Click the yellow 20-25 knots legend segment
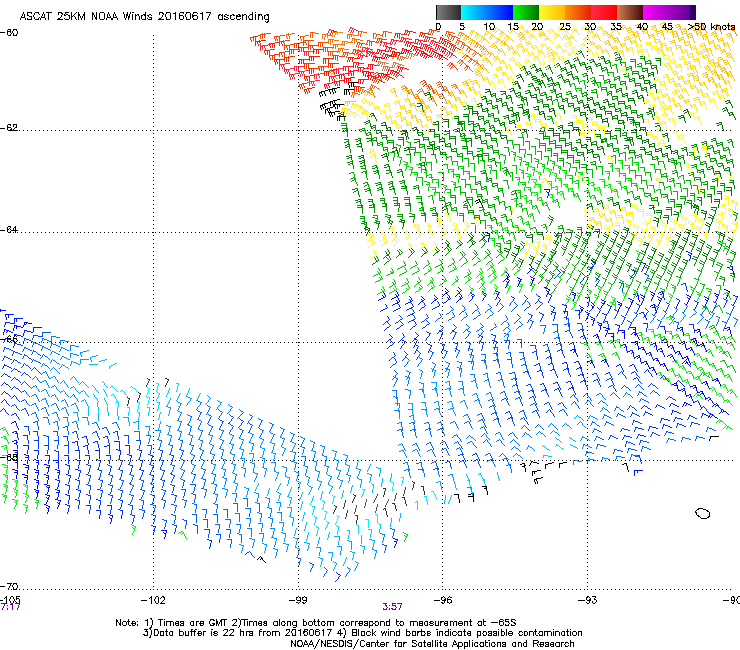 552,12
